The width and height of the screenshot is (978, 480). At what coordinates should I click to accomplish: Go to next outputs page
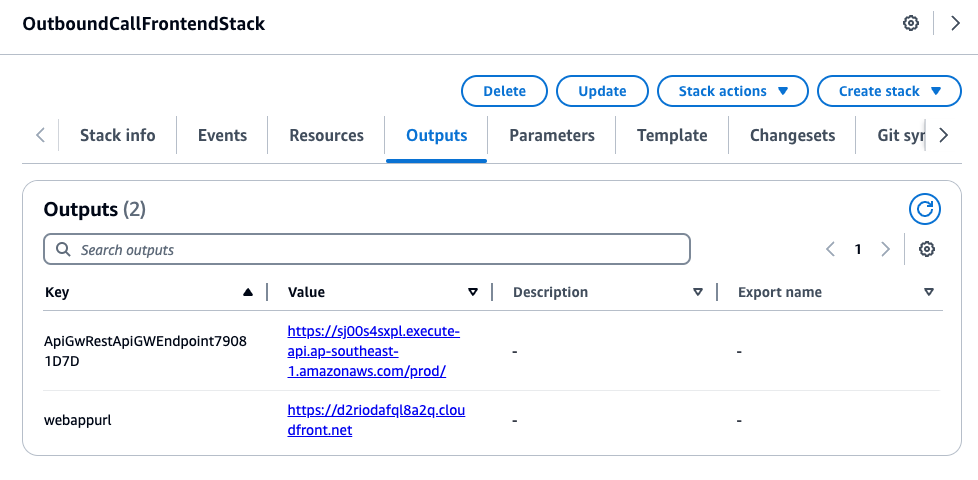pos(885,249)
